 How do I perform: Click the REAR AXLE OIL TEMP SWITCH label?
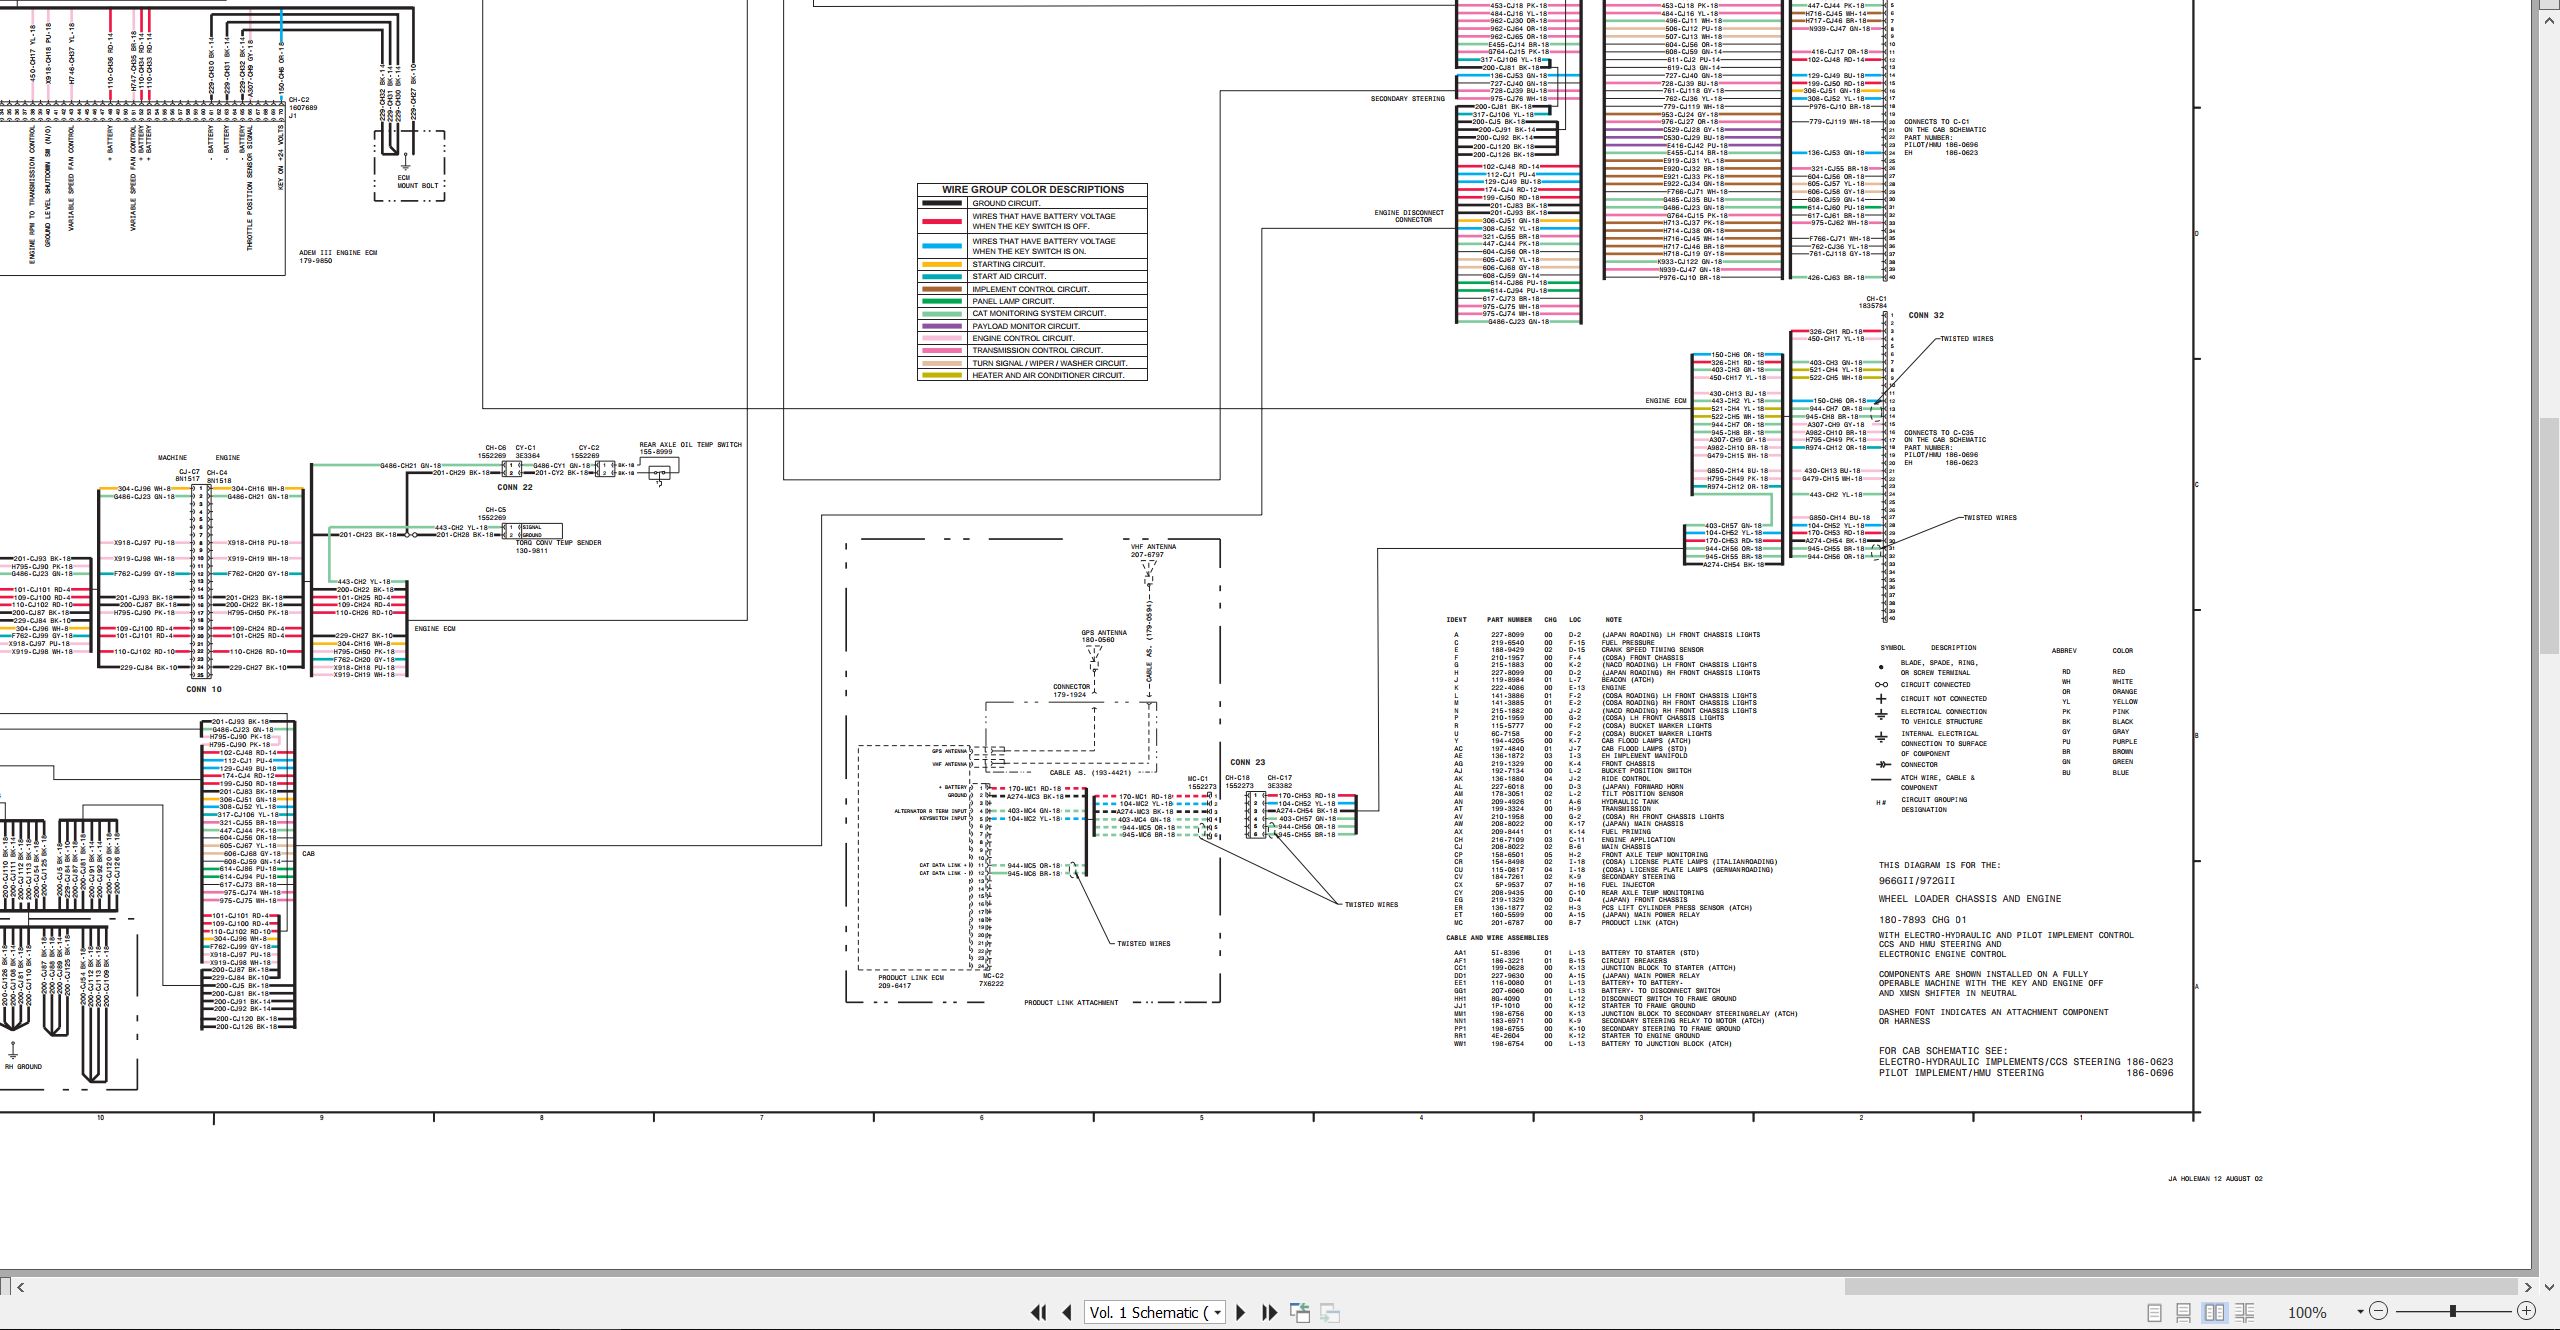[690, 445]
